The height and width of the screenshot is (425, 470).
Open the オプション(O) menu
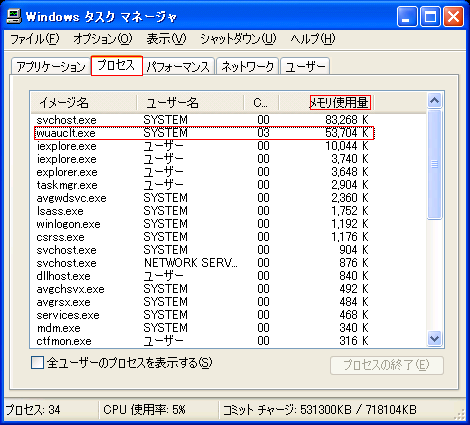click(x=103, y=39)
